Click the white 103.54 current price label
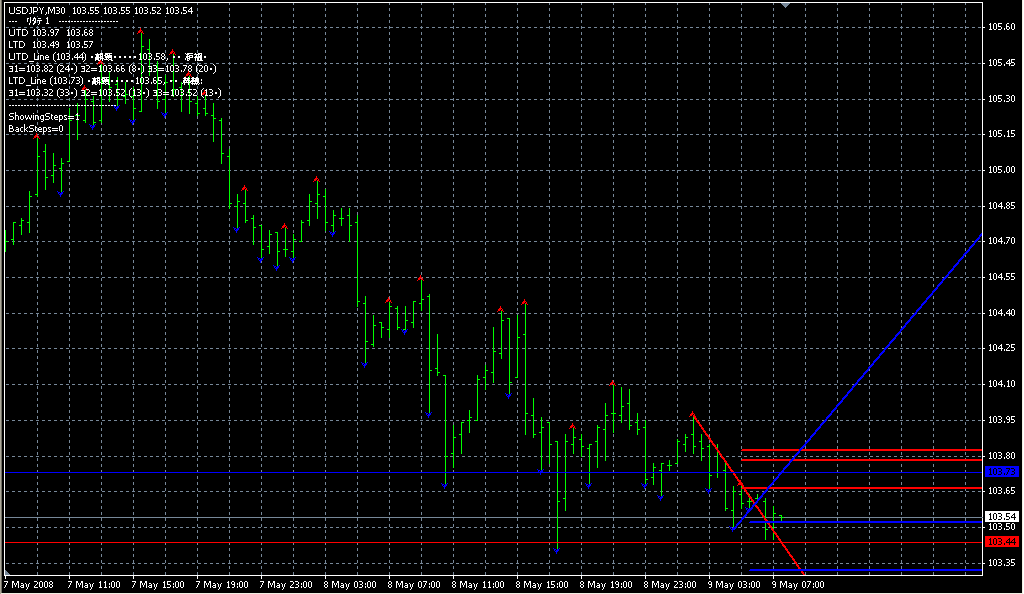This screenshot has width=1024, height=594. (1001, 517)
